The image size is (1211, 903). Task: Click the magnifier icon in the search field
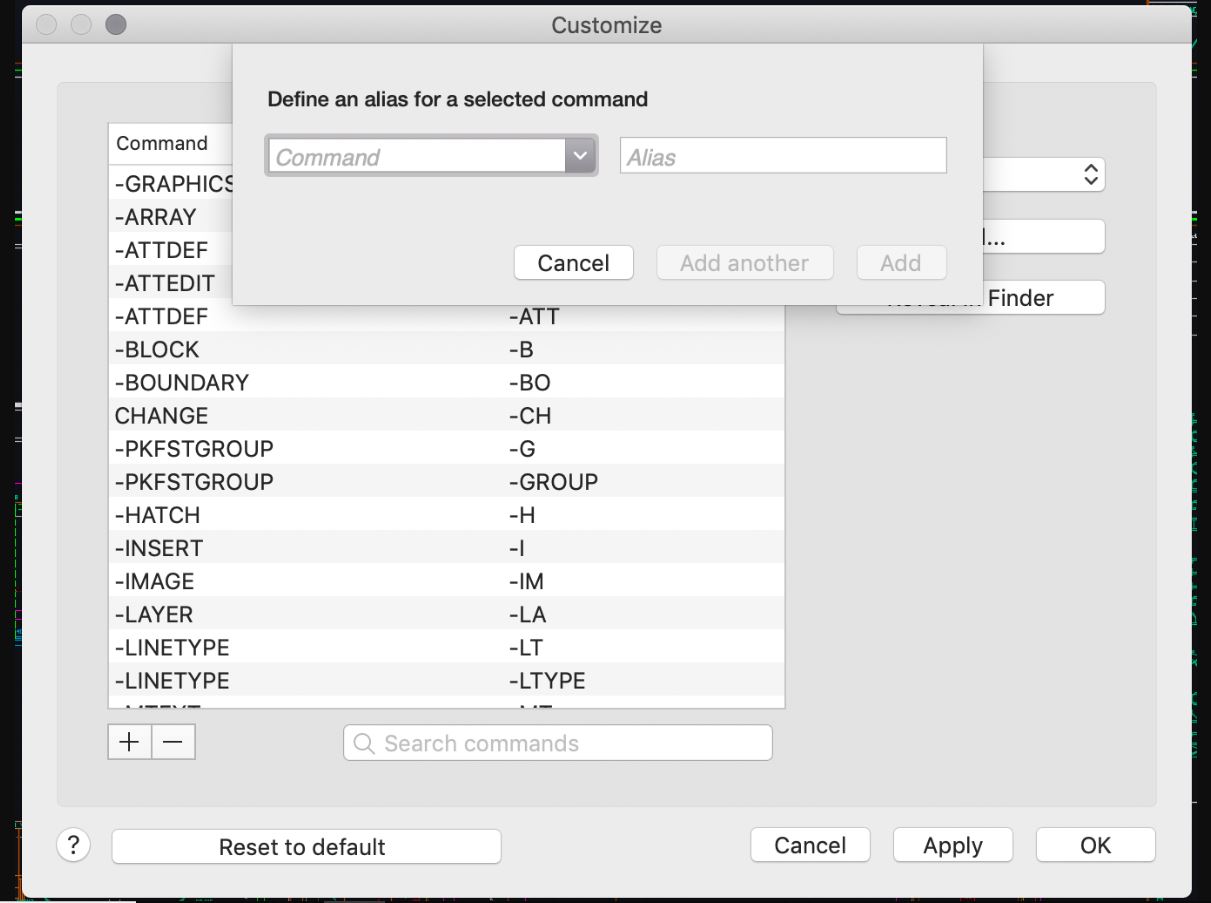coord(364,743)
